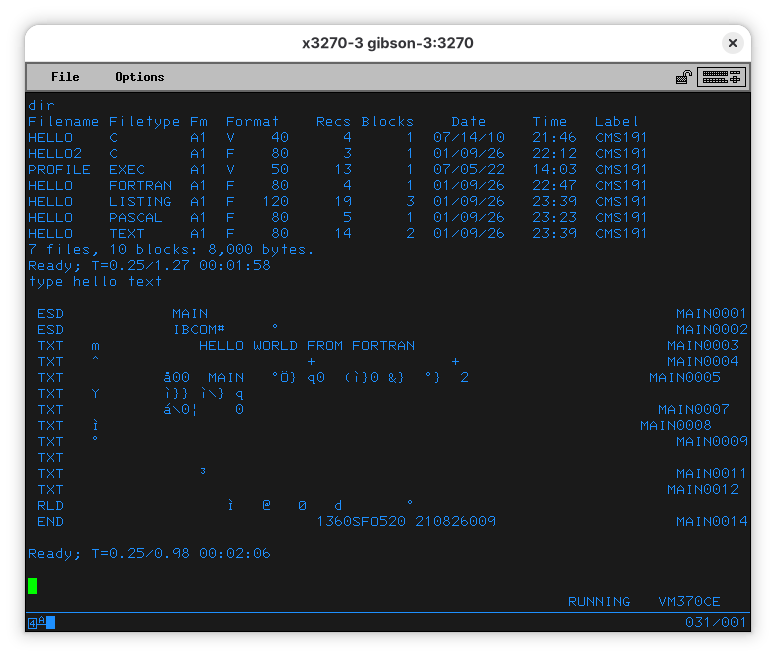Open the on-screen keypad icon
The image size is (776, 657).
721,77
